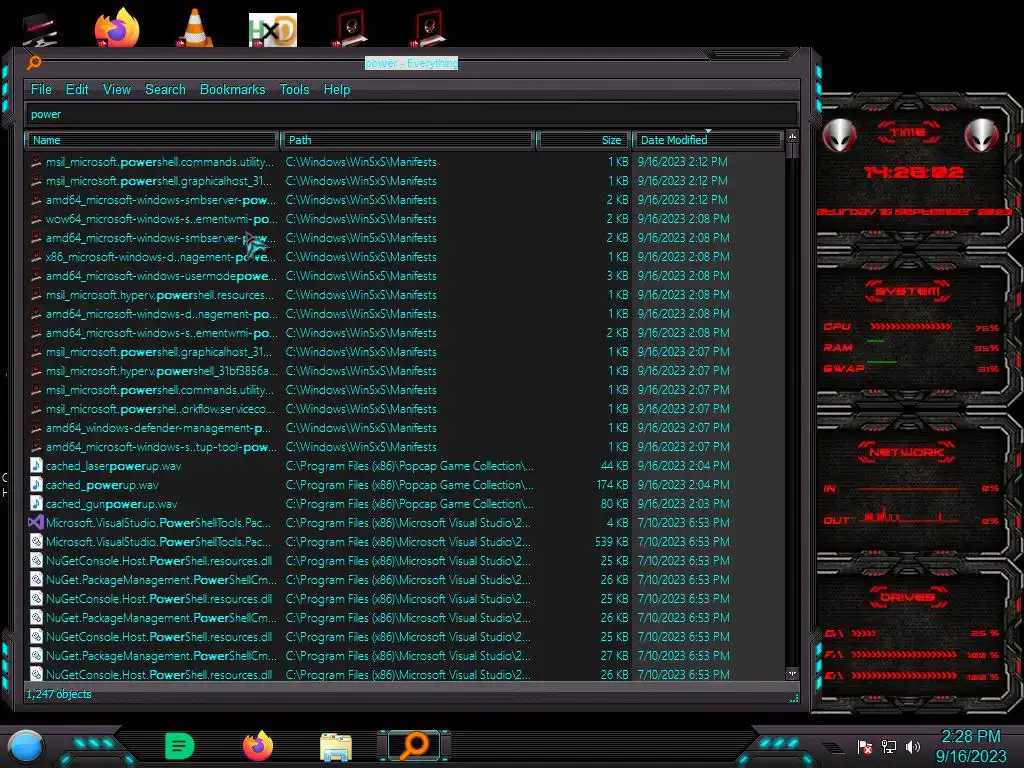Click the taskbar clock showing 2:28 PM

click(x=970, y=746)
